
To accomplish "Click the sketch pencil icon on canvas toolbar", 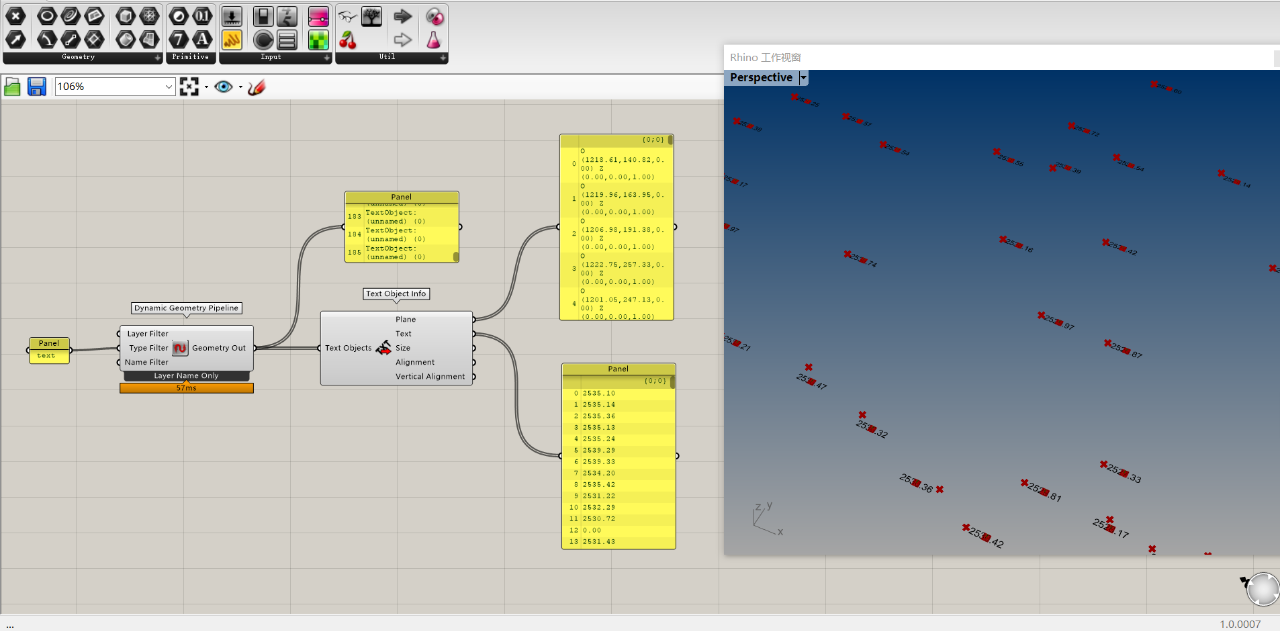I will click(256, 87).
